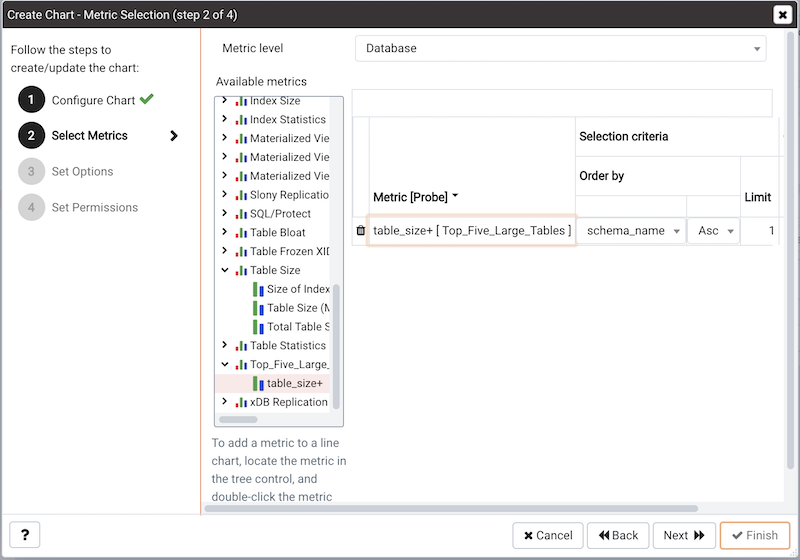
Task: Click the Size of Index metric icon
Action: pyautogui.click(x=258, y=290)
